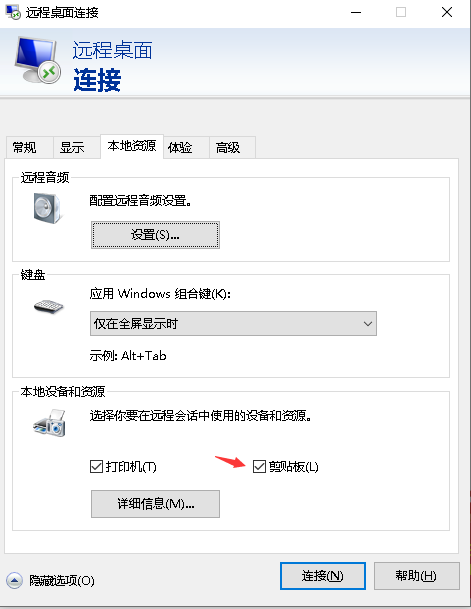Collapse options via 隐藏选项(O)

[62, 581]
